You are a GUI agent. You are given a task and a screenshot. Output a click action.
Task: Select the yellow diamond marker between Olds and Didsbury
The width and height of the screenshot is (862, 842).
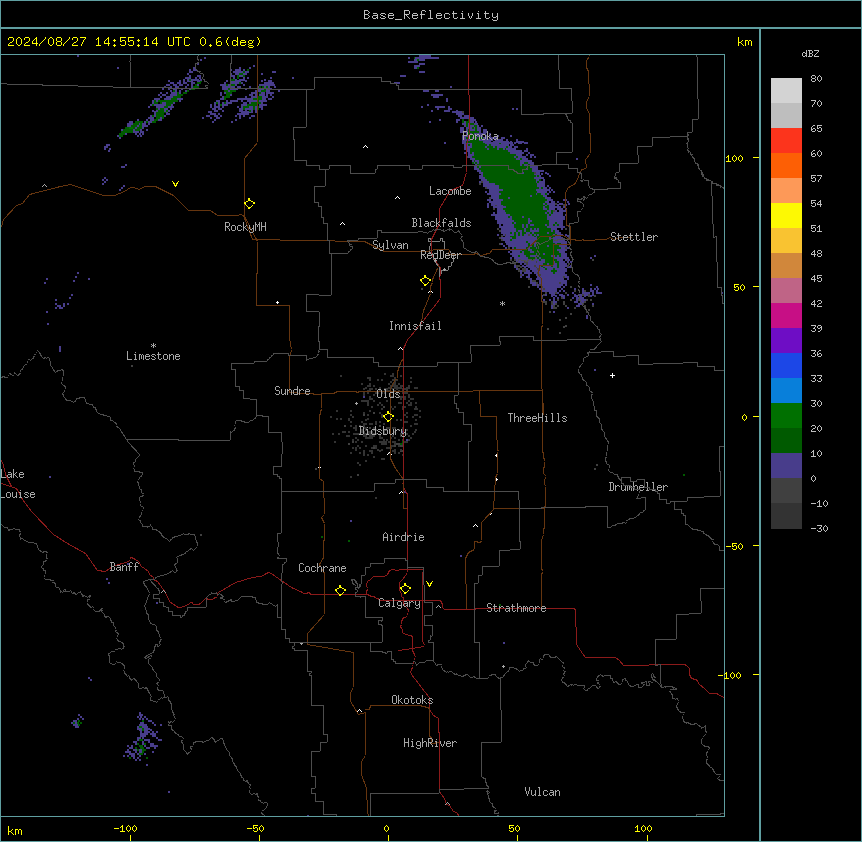point(388,417)
